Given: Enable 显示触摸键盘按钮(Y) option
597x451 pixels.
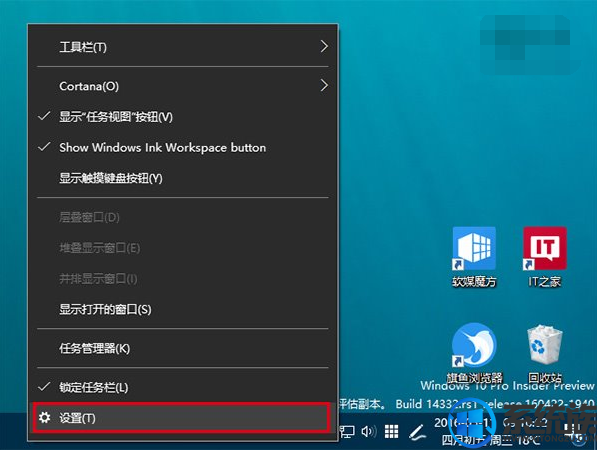Looking at the screenshot, I should (183, 178).
